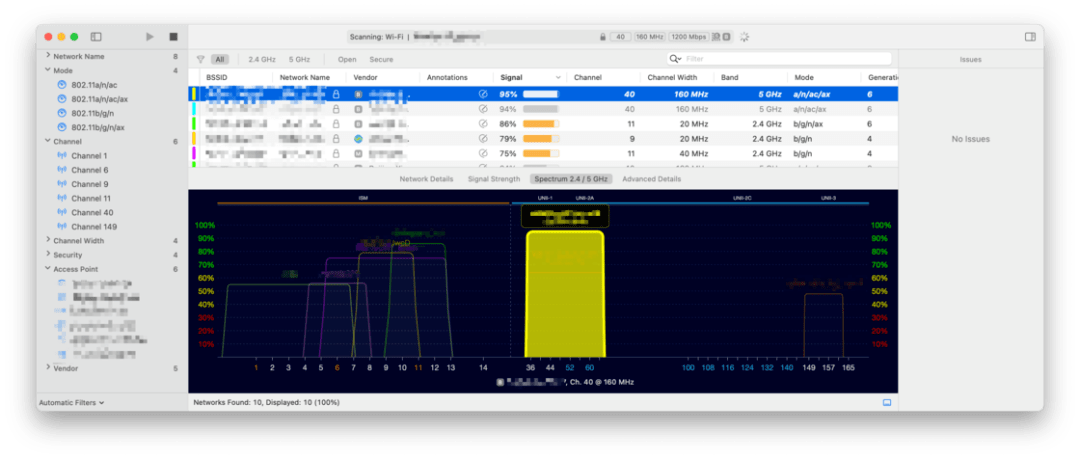This screenshot has width=1080, height=459.
Task: Enable the 5 GHz band filter
Action: click(x=299, y=60)
